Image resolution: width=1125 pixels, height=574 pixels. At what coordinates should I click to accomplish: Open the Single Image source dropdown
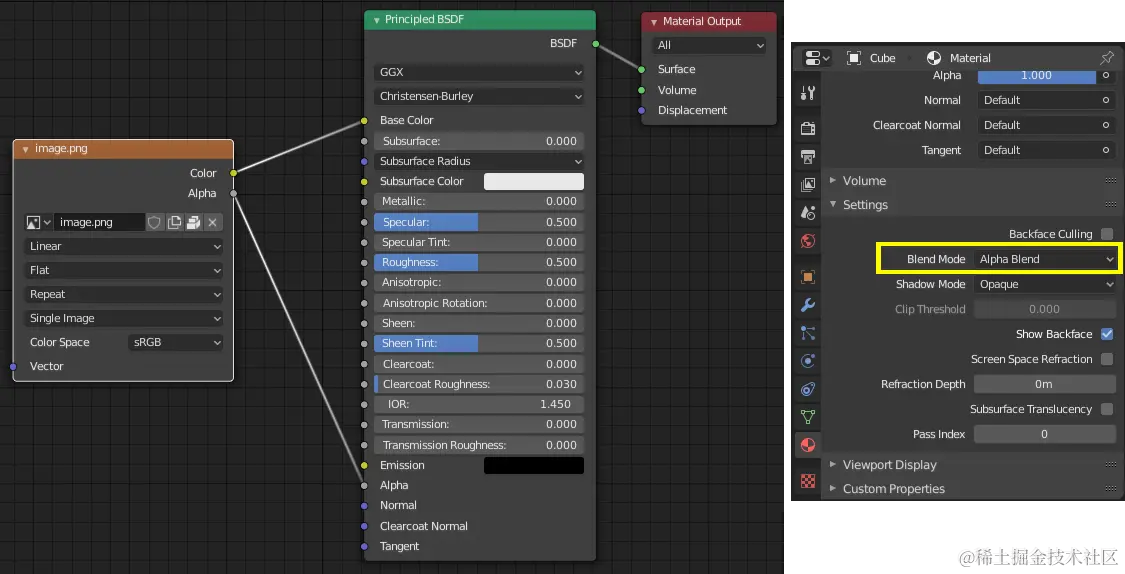pos(124,319)
